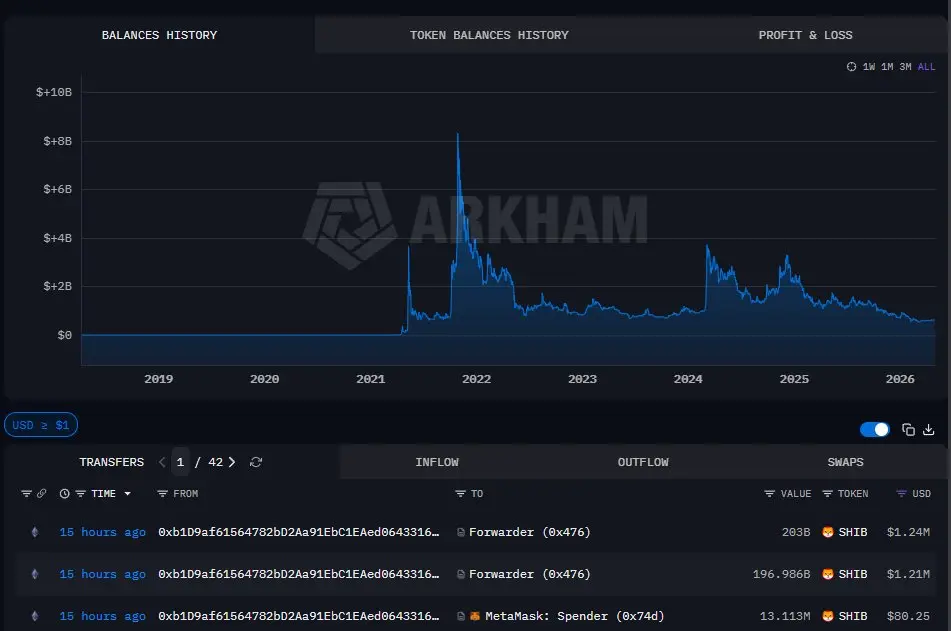Switch to the Outflow tab
This screenshot has height=631, width=951.
point(643,462)
